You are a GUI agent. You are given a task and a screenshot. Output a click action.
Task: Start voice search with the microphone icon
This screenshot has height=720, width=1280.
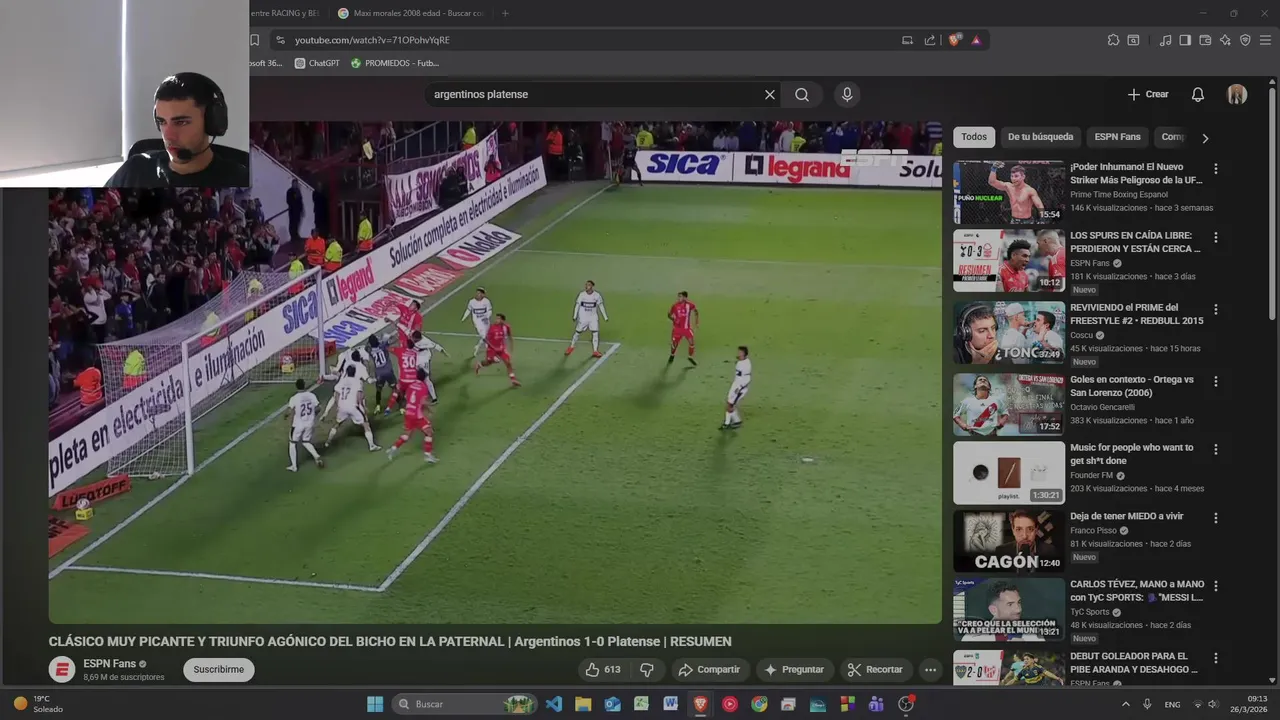[x=847, y=94]
